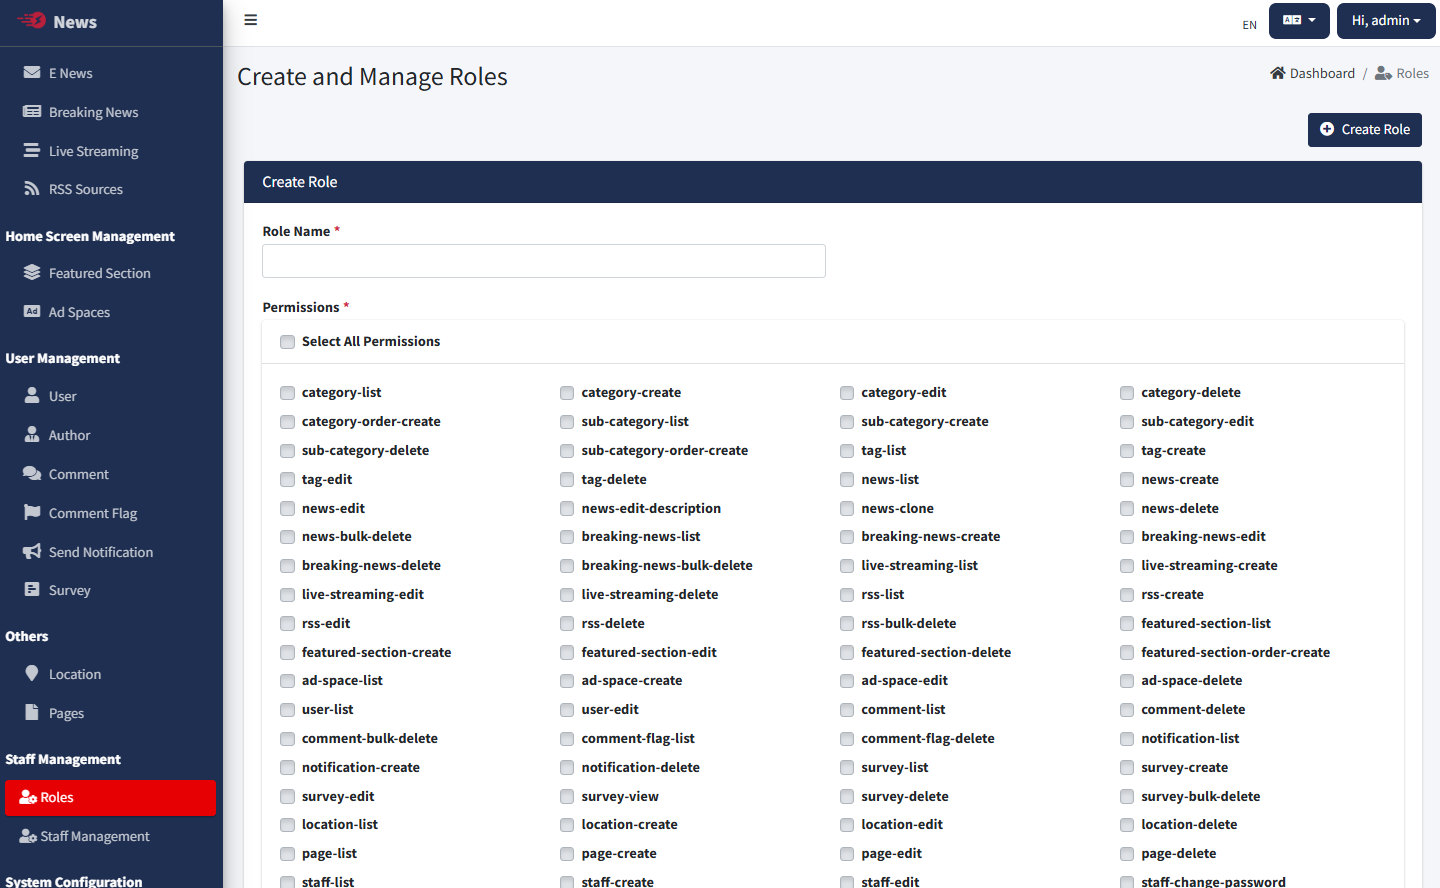Tick the ad-space-edit permission checkbox
Image resolution: width=1440 pixels, height=888 pixels.
coord(847,681)
